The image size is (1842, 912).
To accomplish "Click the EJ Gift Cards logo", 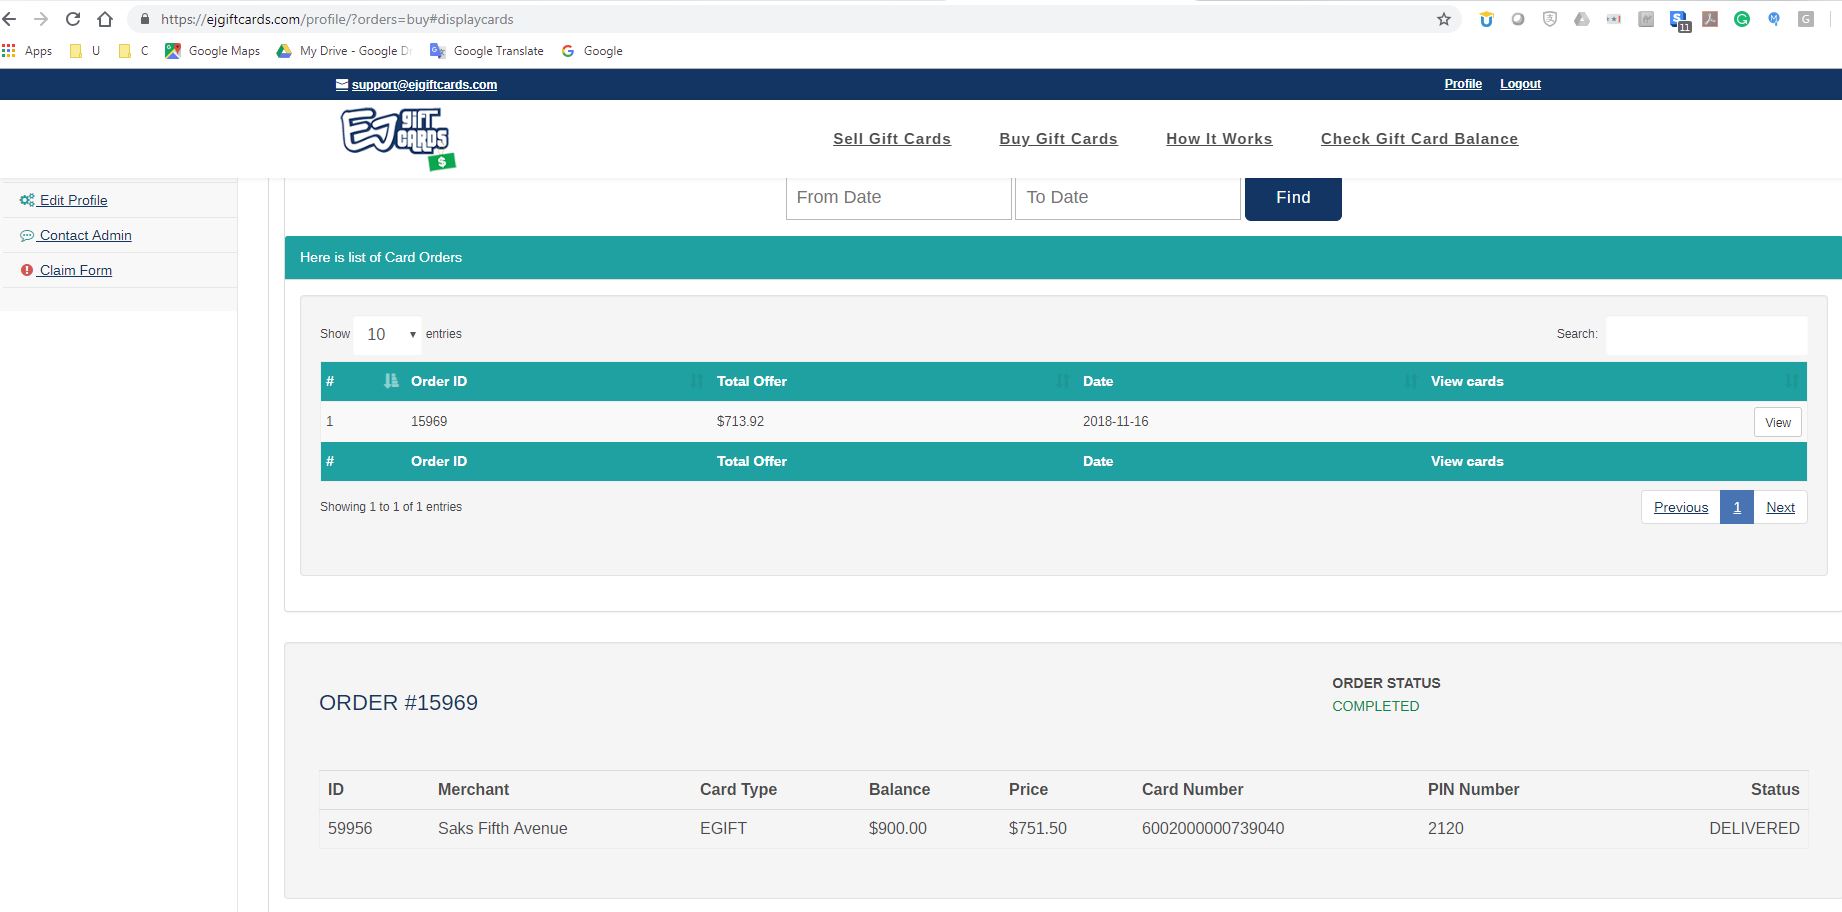I will tap(397, 138).
